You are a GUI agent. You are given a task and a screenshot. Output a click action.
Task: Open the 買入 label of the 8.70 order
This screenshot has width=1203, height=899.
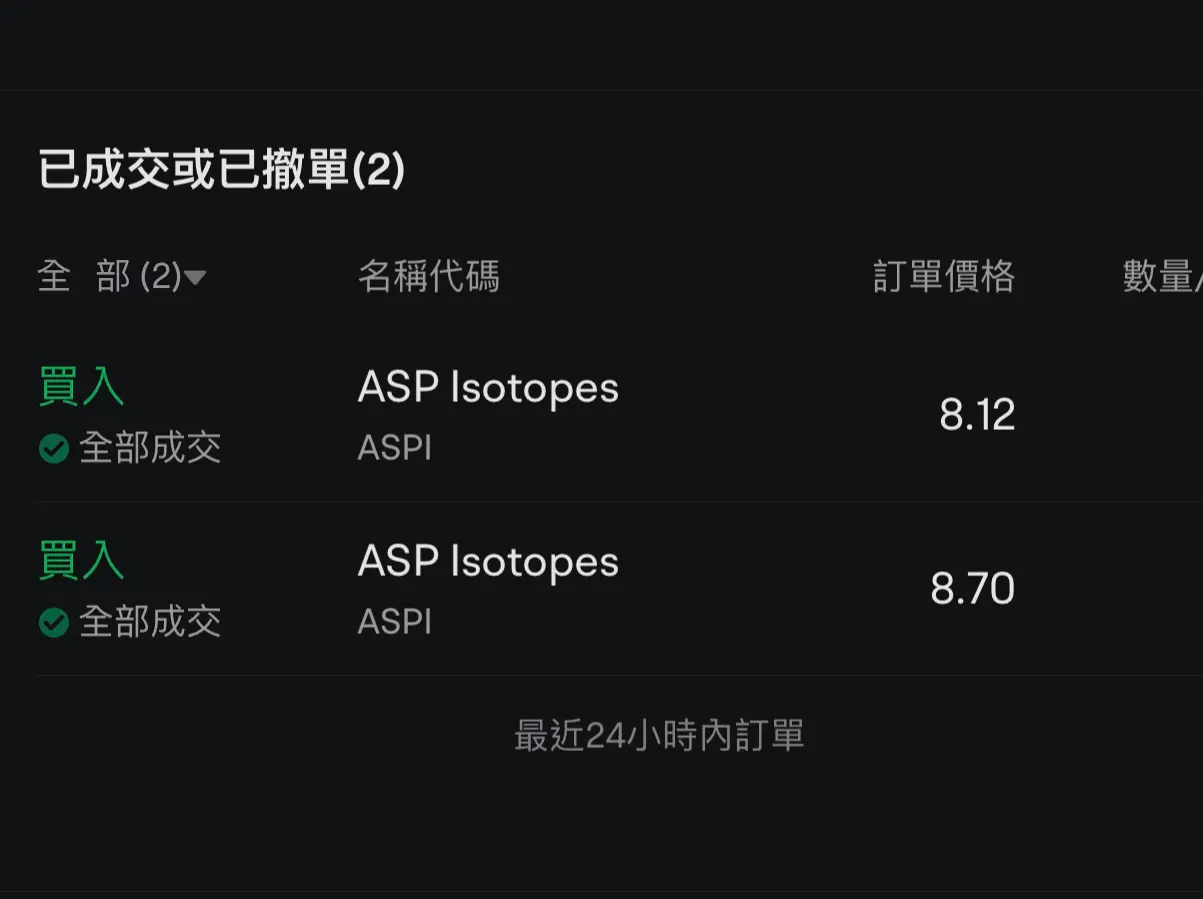coord(81,560)
